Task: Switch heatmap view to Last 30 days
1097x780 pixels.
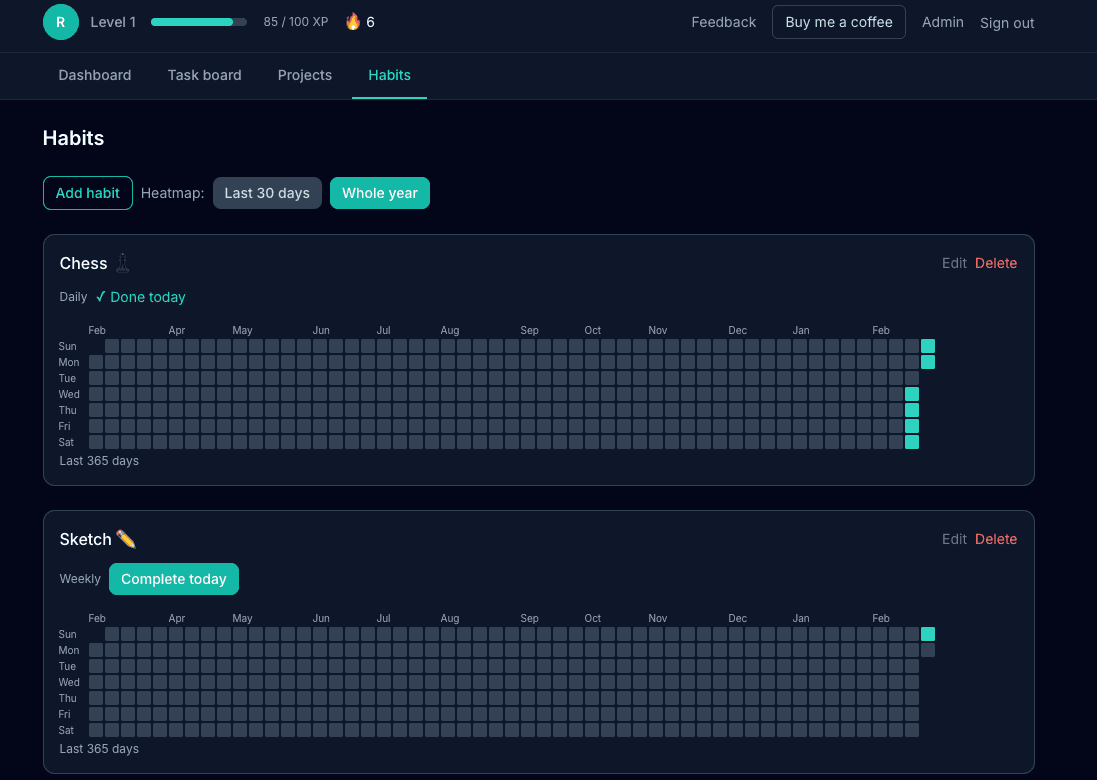Action: [x=267, y=192]
